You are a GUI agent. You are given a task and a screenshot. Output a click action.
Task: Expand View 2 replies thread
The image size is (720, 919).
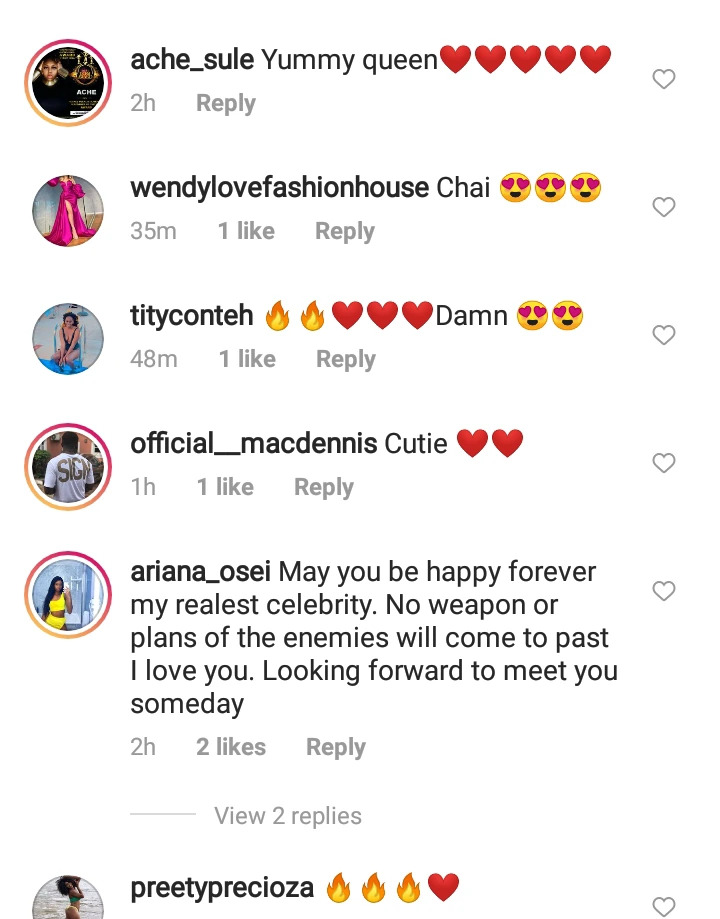[x=287, y=815]
